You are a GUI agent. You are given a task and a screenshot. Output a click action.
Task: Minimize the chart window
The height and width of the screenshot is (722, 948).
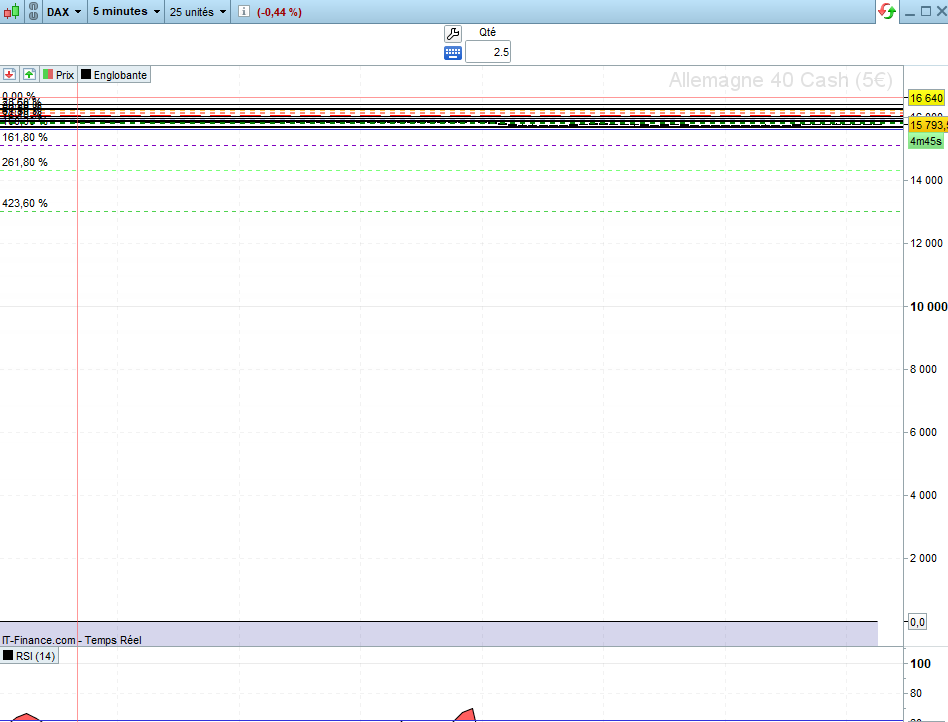(x=910, y=11)
